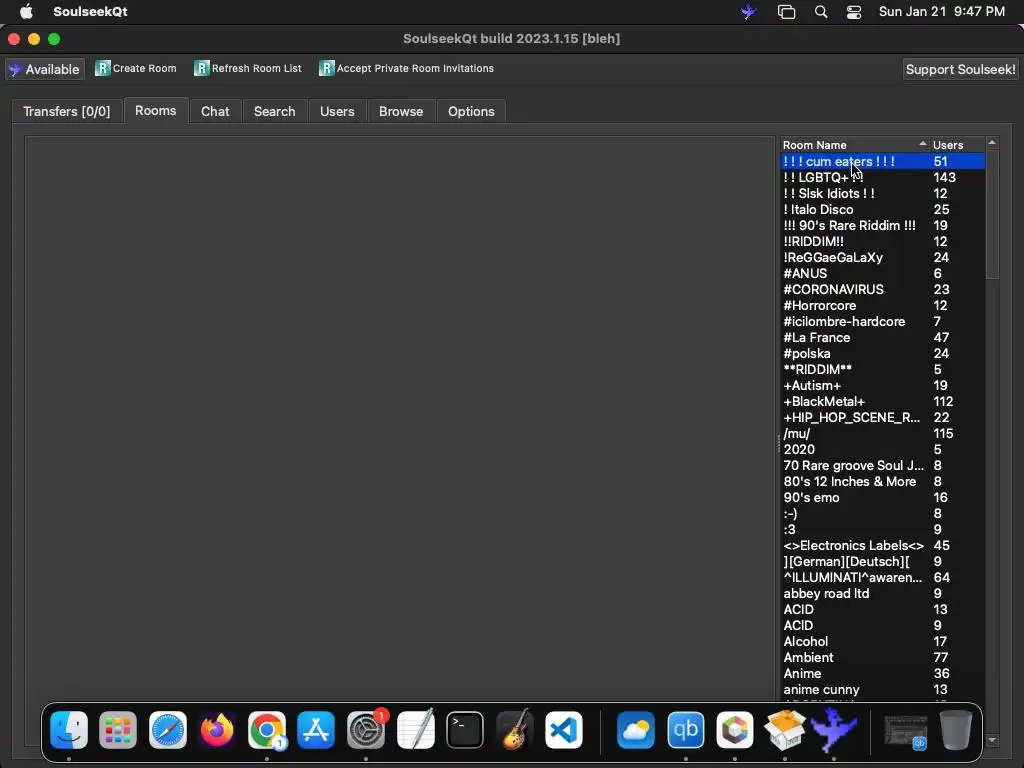Click Accept Private Room Invitations
The image size is (1024, 768).
tap(406, 69)
